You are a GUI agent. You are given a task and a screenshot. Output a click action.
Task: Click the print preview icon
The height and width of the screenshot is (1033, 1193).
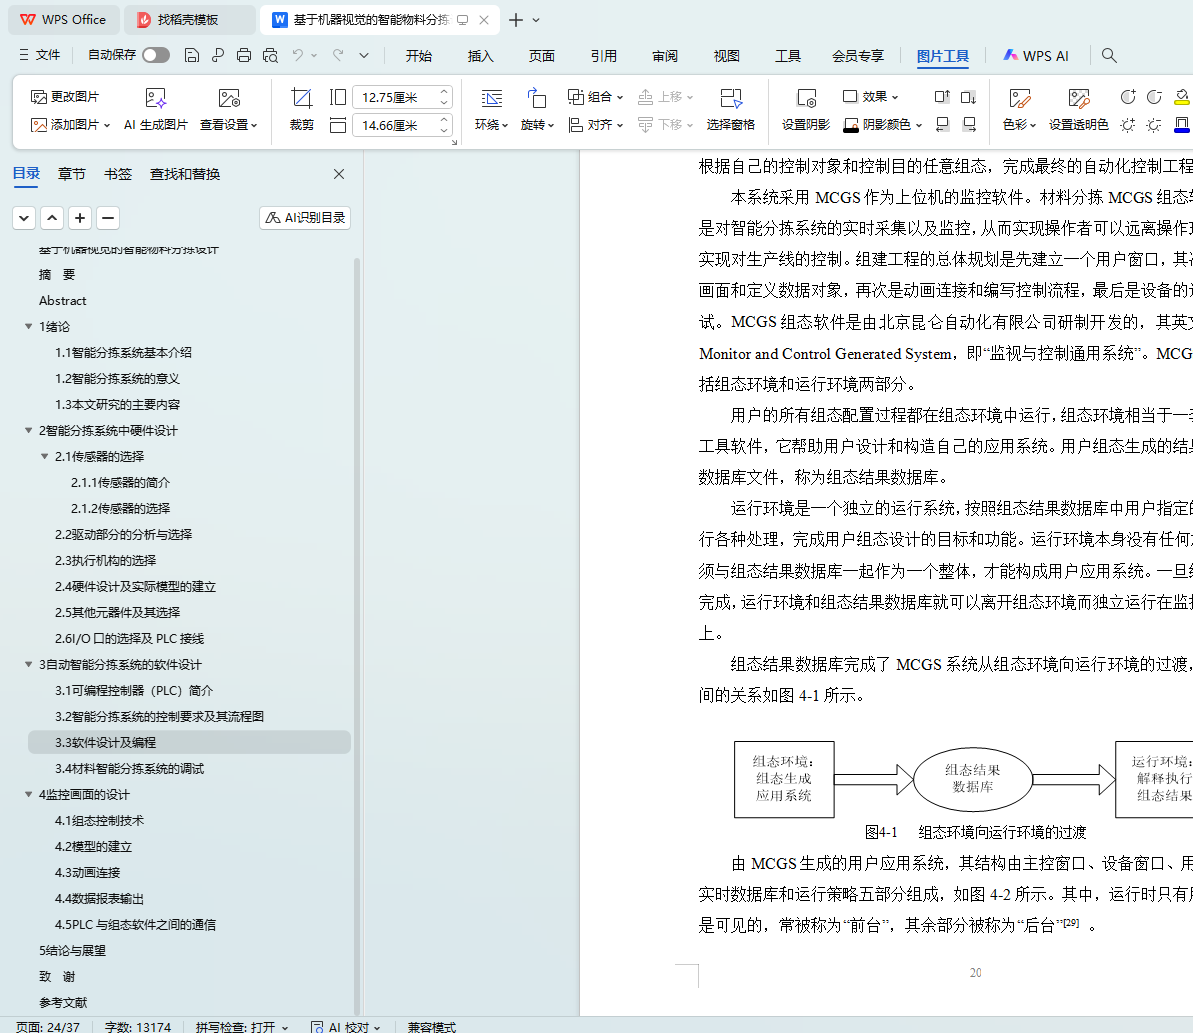click(x=270, y=55)
